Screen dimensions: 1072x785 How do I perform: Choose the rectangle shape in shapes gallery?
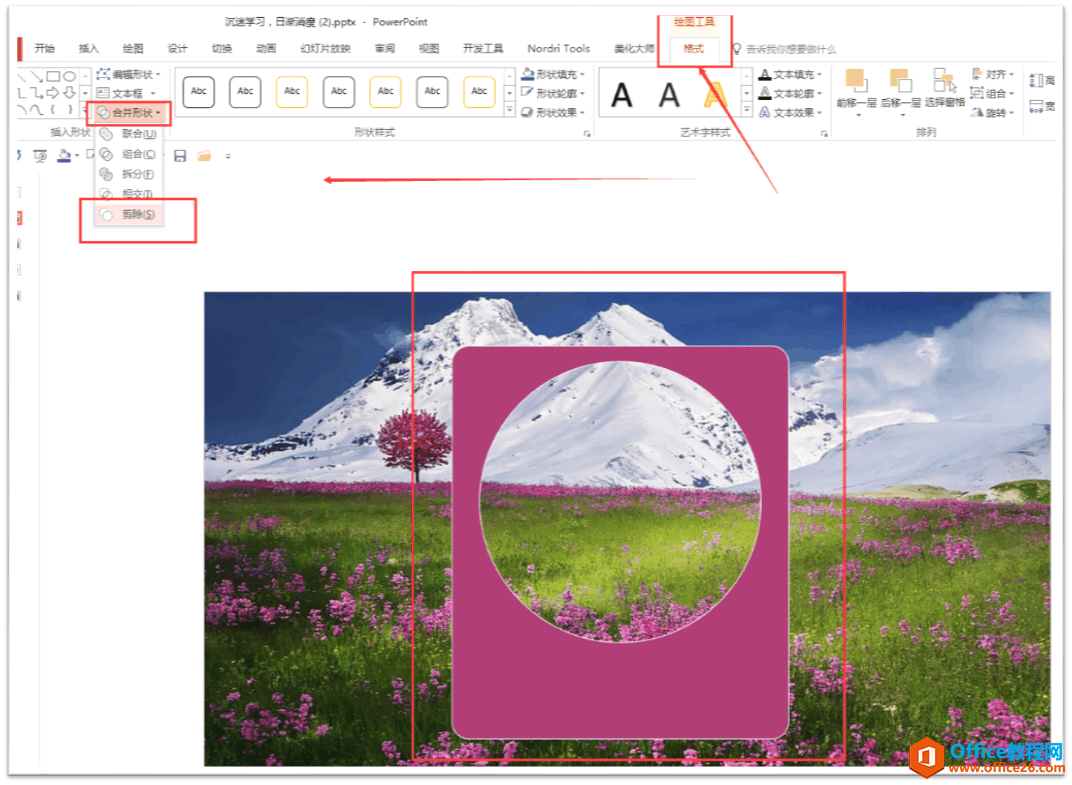(x=53, y=76)
